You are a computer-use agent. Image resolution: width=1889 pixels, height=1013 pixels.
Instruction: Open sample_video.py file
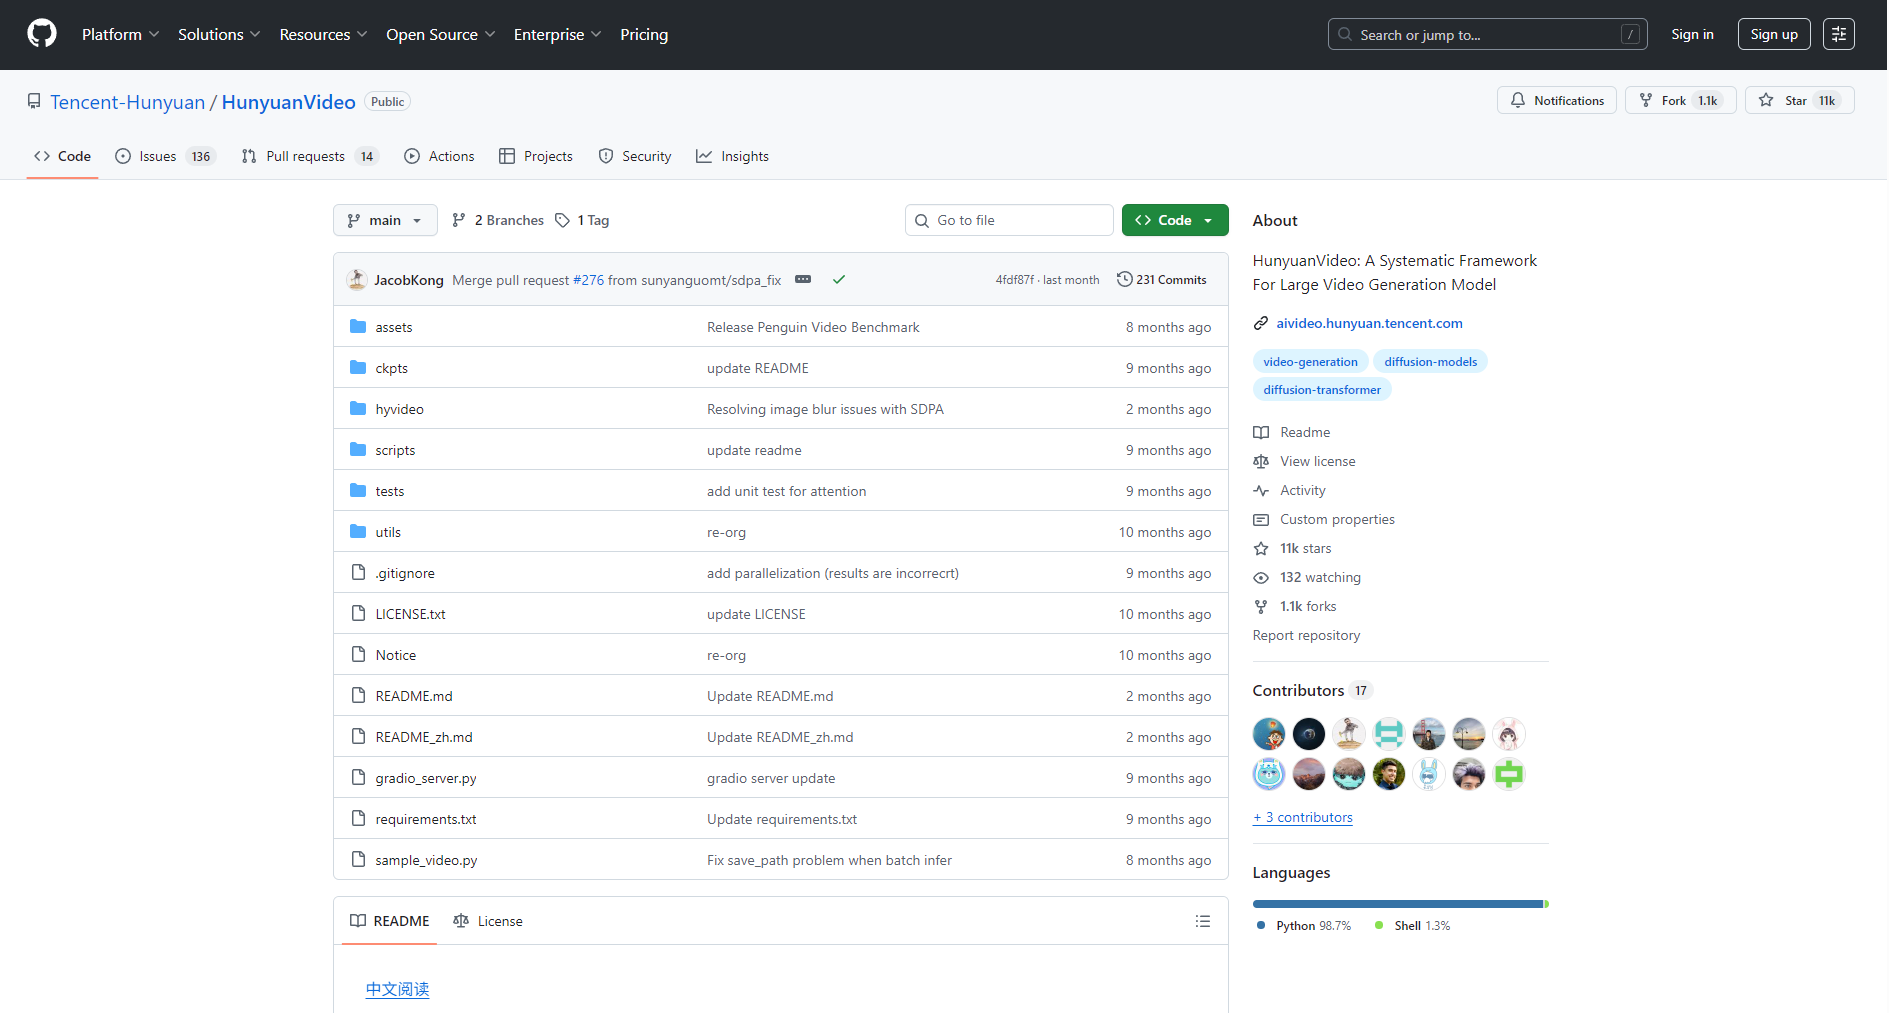(x=426, y=860)
